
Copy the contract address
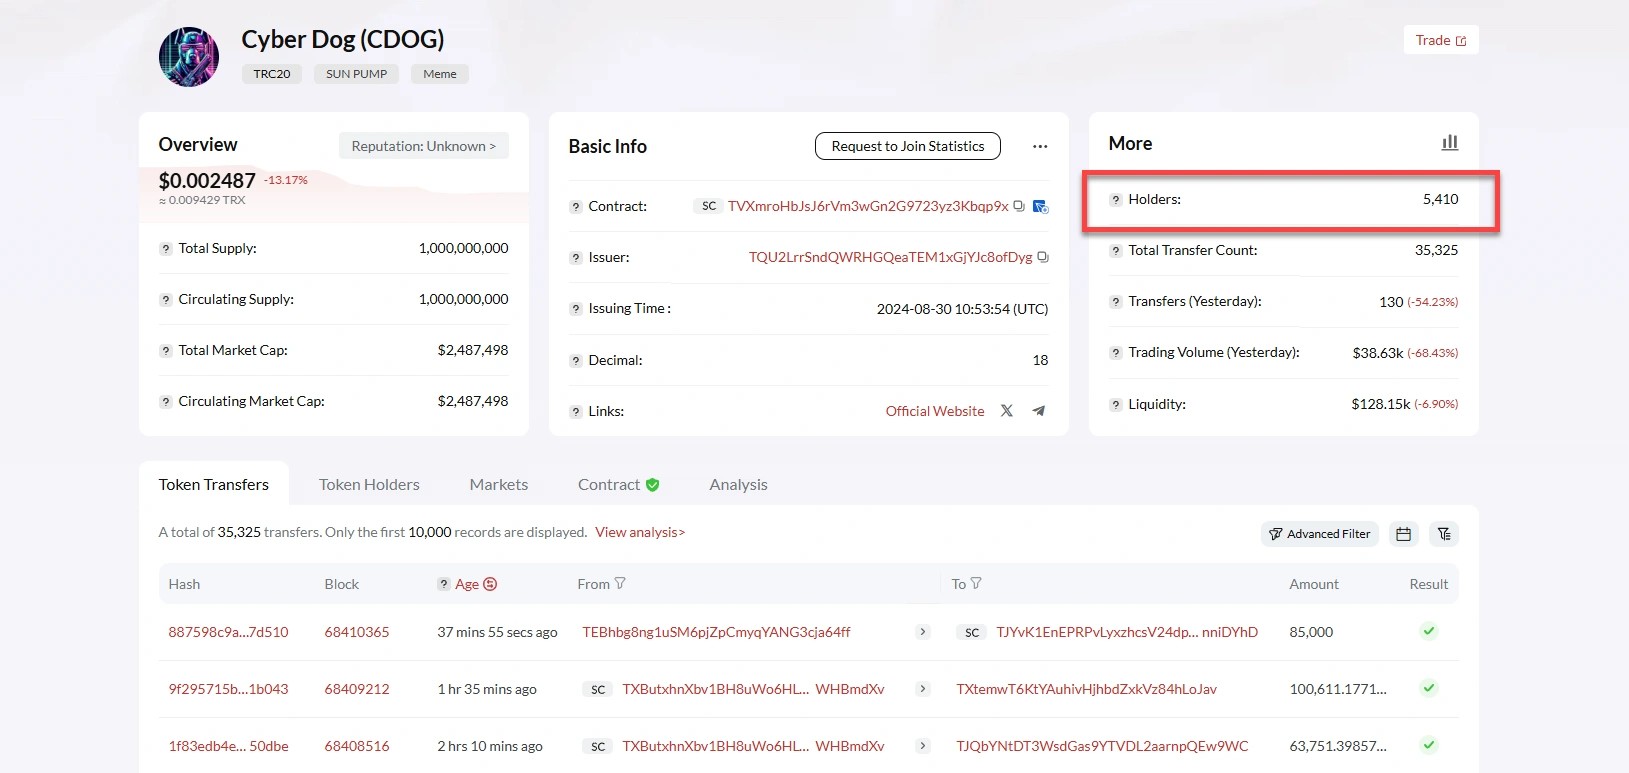(x=1018, y=206)
